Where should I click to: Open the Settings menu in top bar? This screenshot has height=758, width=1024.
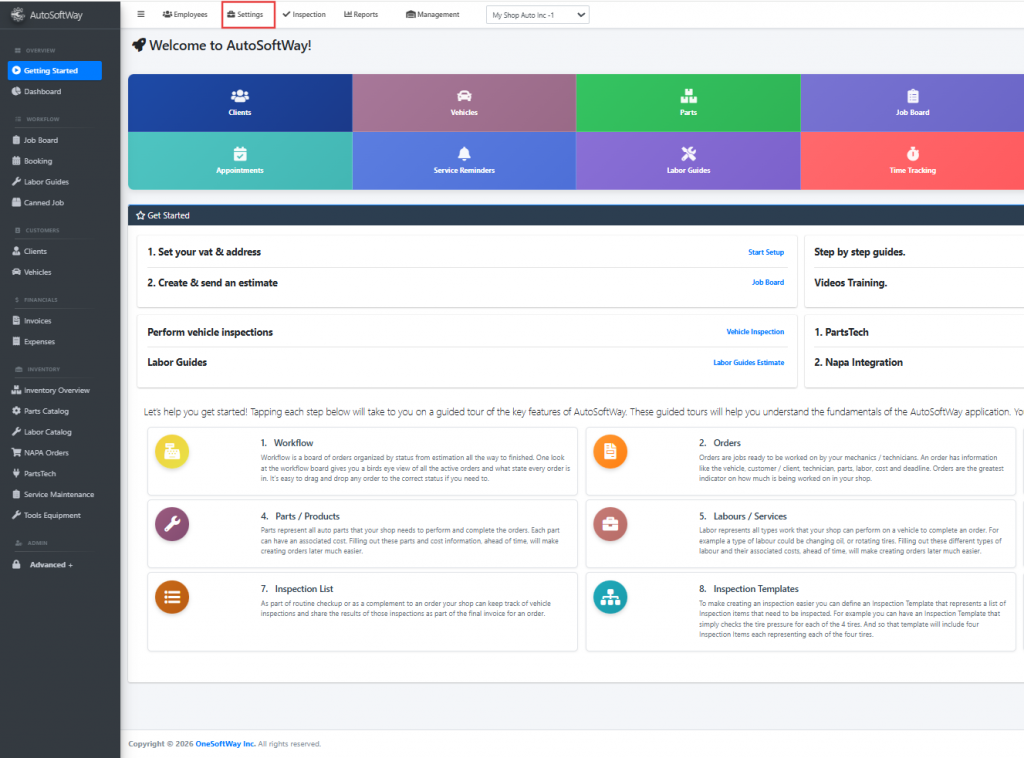(245, 15)
